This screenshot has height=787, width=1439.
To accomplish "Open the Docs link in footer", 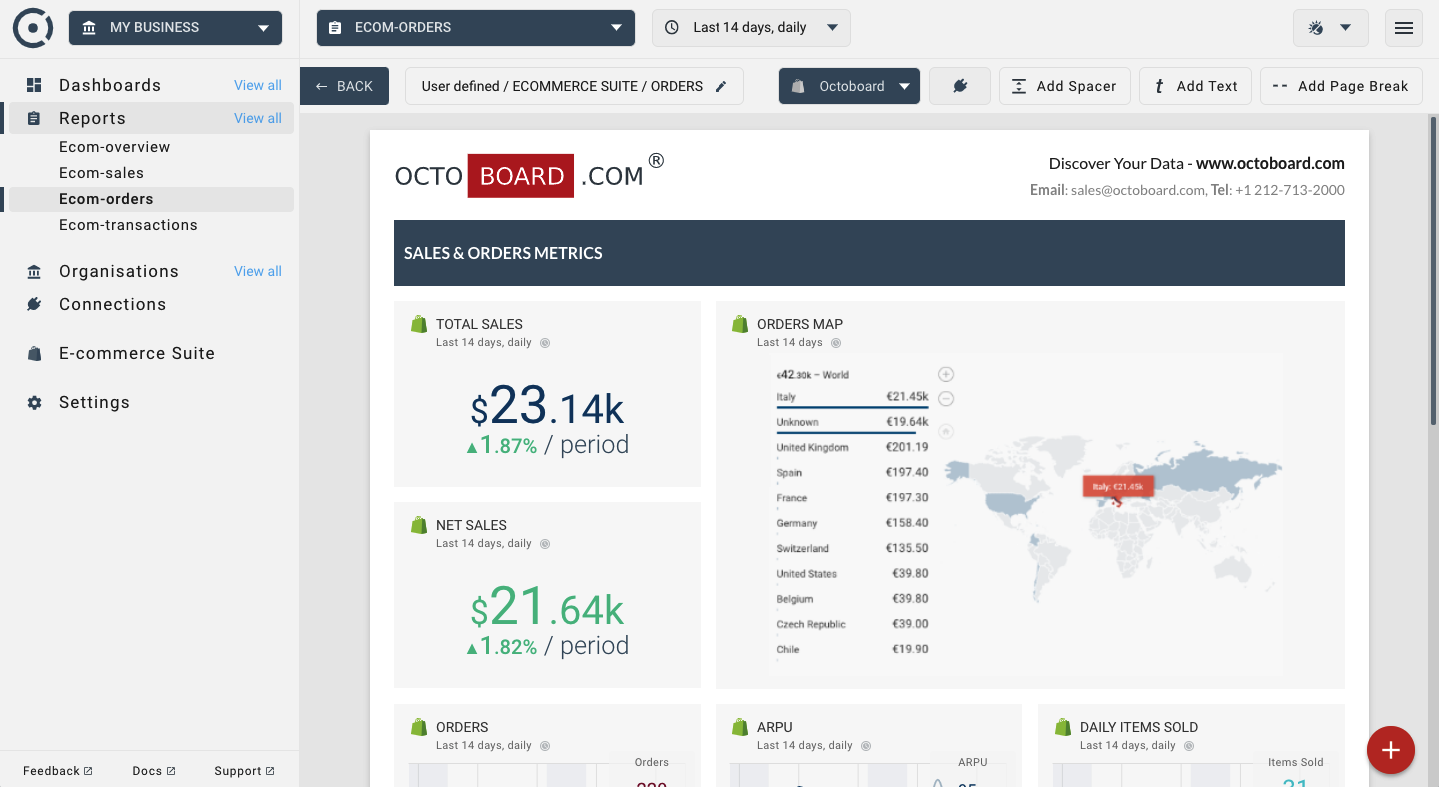I will (x=154, y=771).
